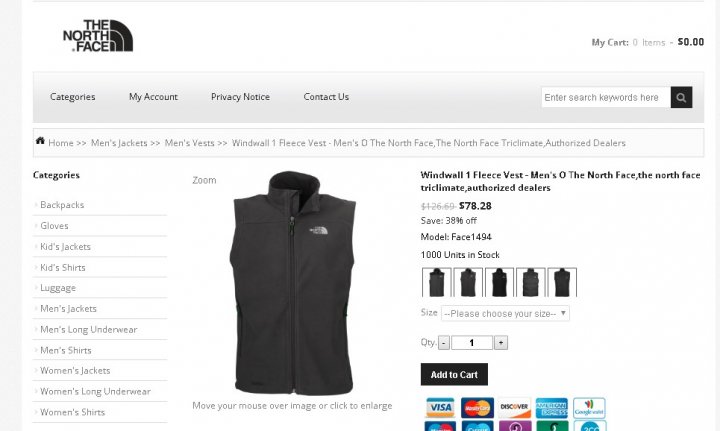Open Gloves category
Screen dimensions: 720x431
coord(54,226)
